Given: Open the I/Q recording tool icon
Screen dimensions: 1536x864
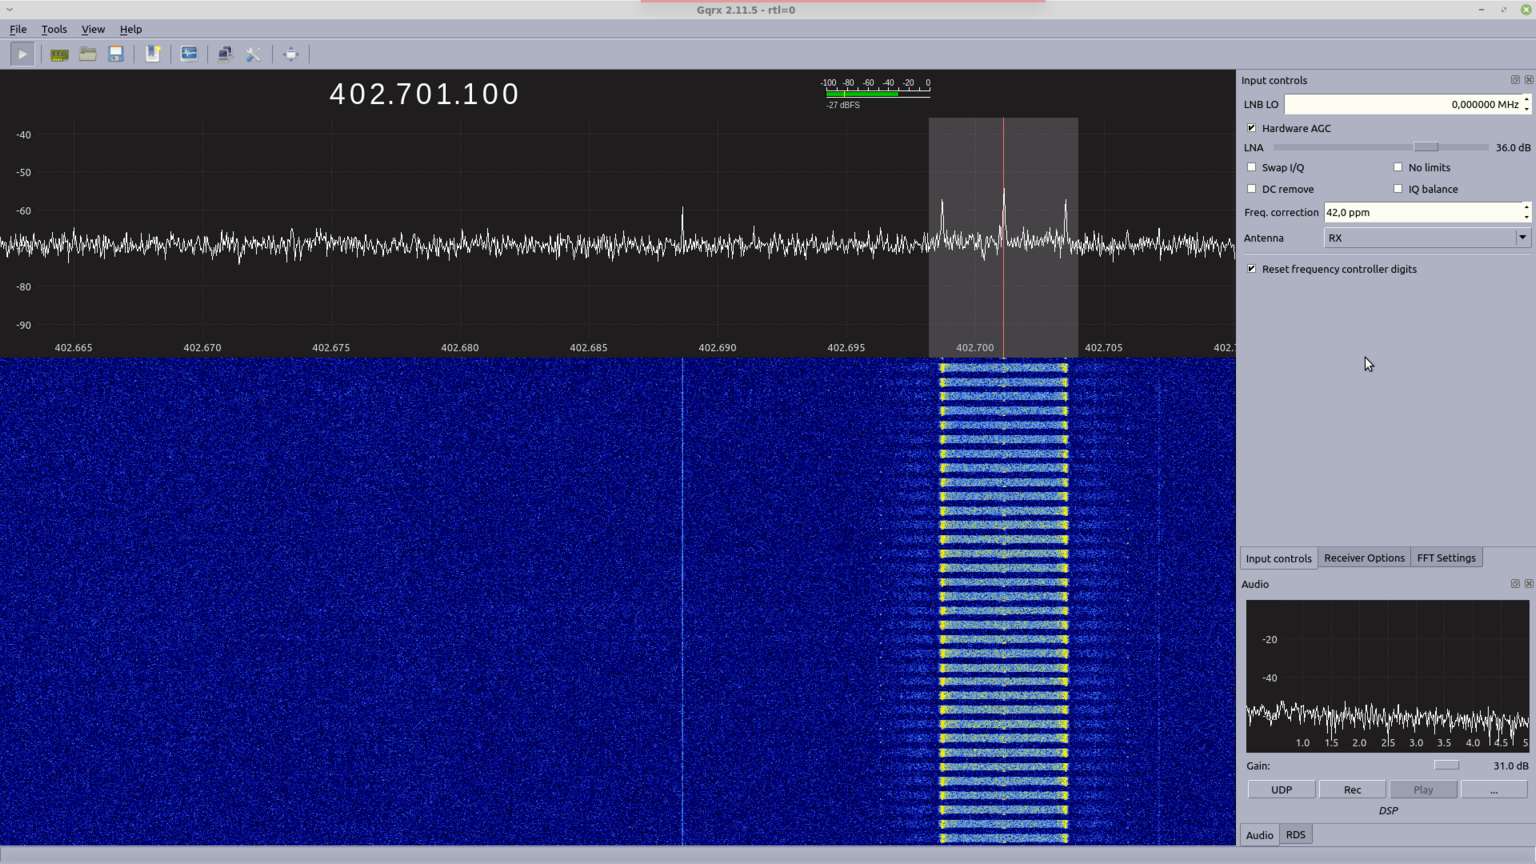Looking at the screenshot, I should click(x=189, y=54).
